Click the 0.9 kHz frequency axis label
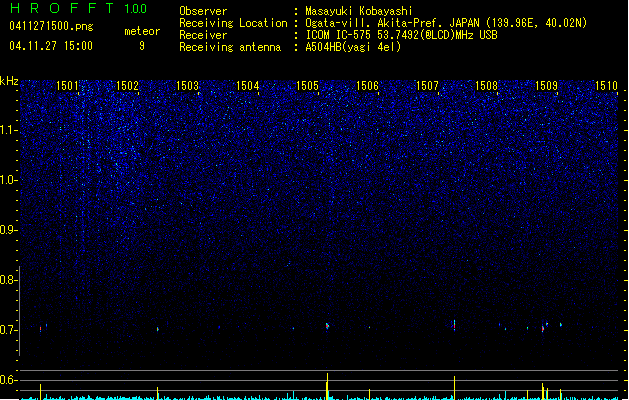The width and height of the screenshot is (629, 400). [8, 230]
